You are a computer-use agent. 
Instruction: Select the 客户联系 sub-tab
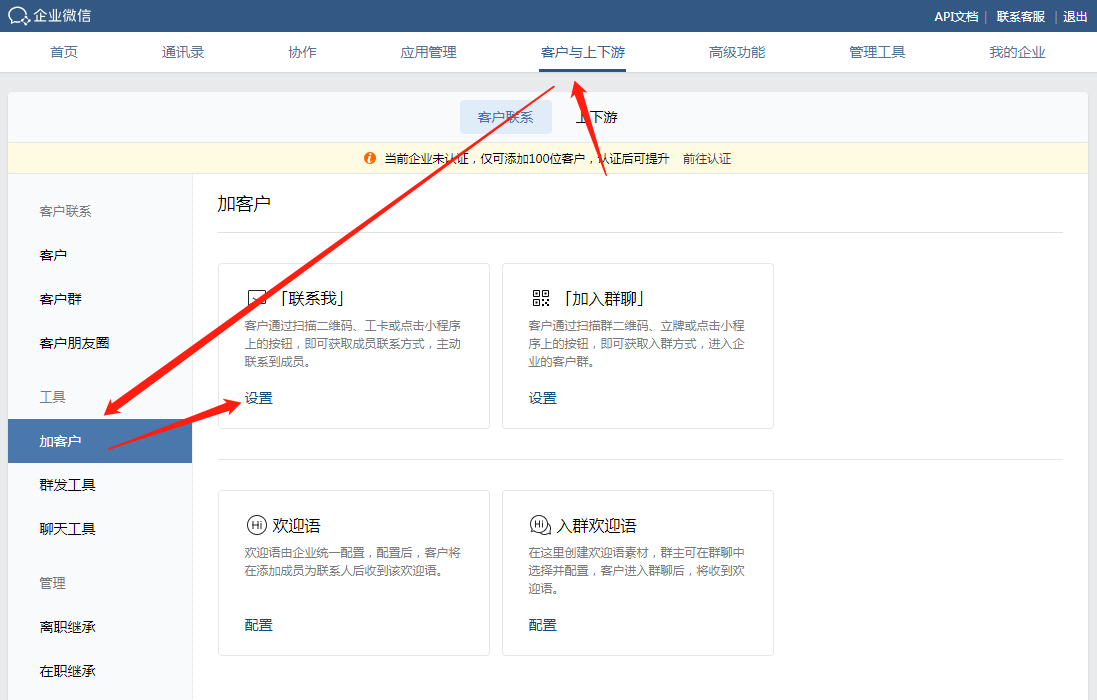pyautogui.click(x=506, y=117)
